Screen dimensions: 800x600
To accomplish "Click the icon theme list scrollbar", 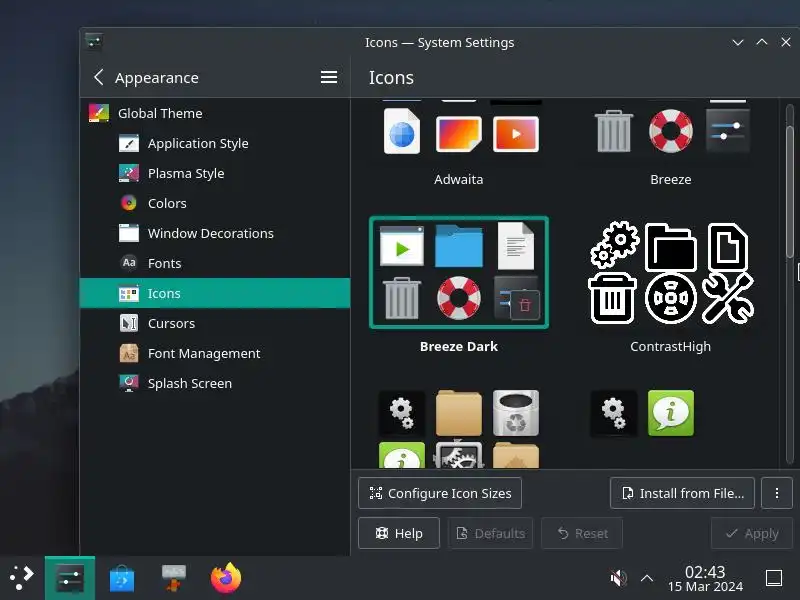I will click(x=790, y=192).
